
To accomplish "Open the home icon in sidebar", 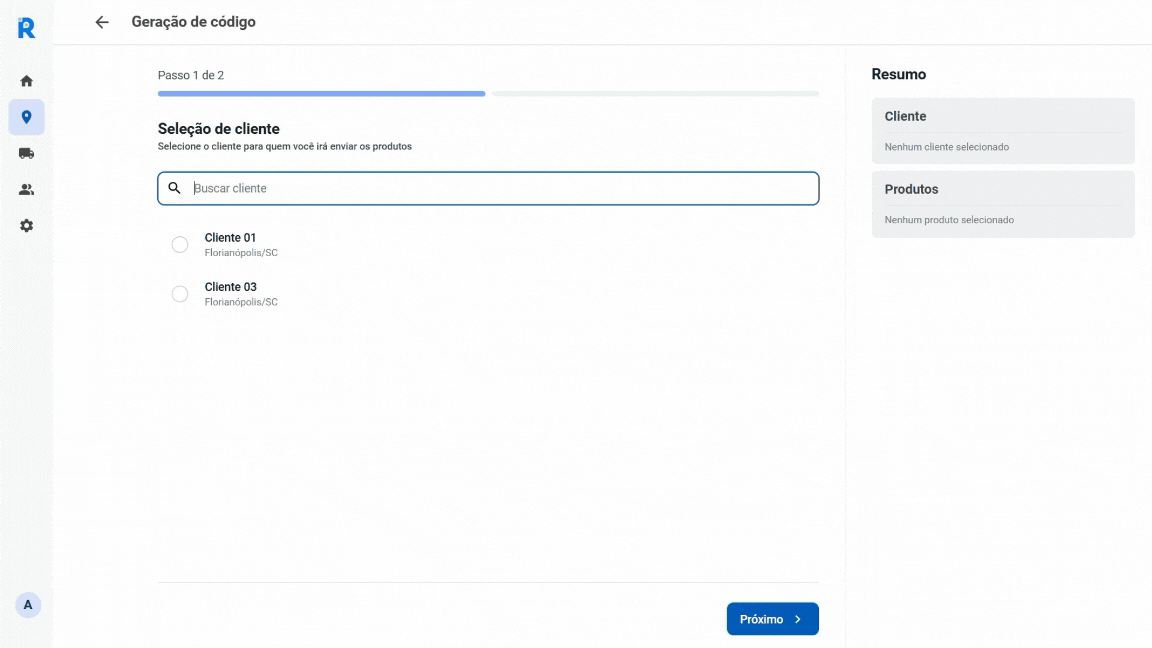I will tap(26, 81).
